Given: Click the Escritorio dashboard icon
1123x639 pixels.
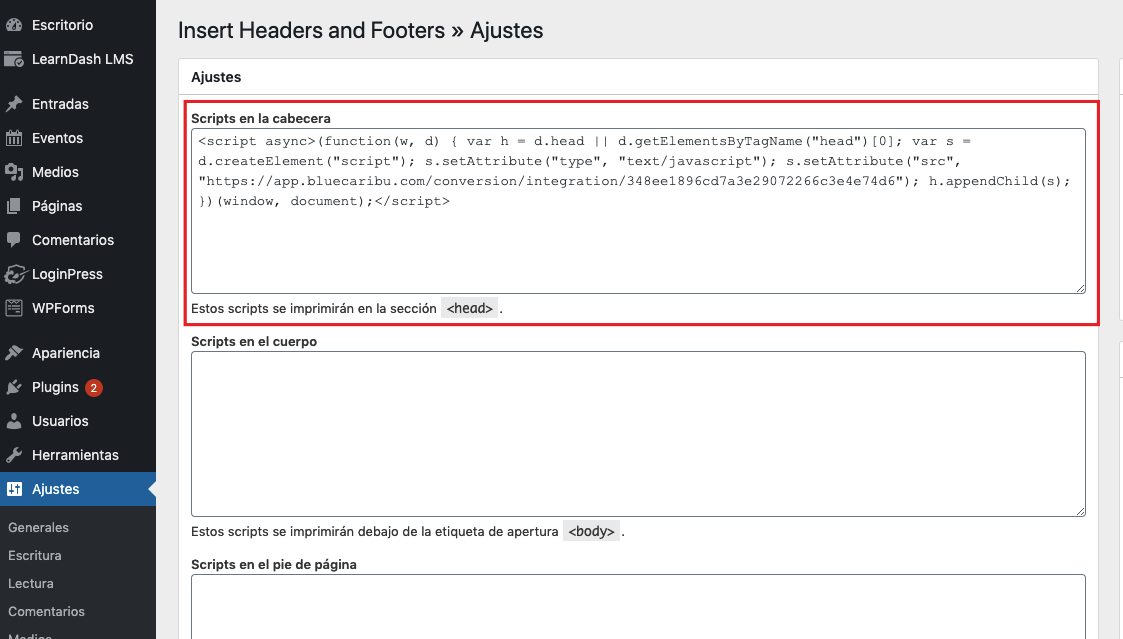Looking at the screenshot, I should (x=14, y=25).
